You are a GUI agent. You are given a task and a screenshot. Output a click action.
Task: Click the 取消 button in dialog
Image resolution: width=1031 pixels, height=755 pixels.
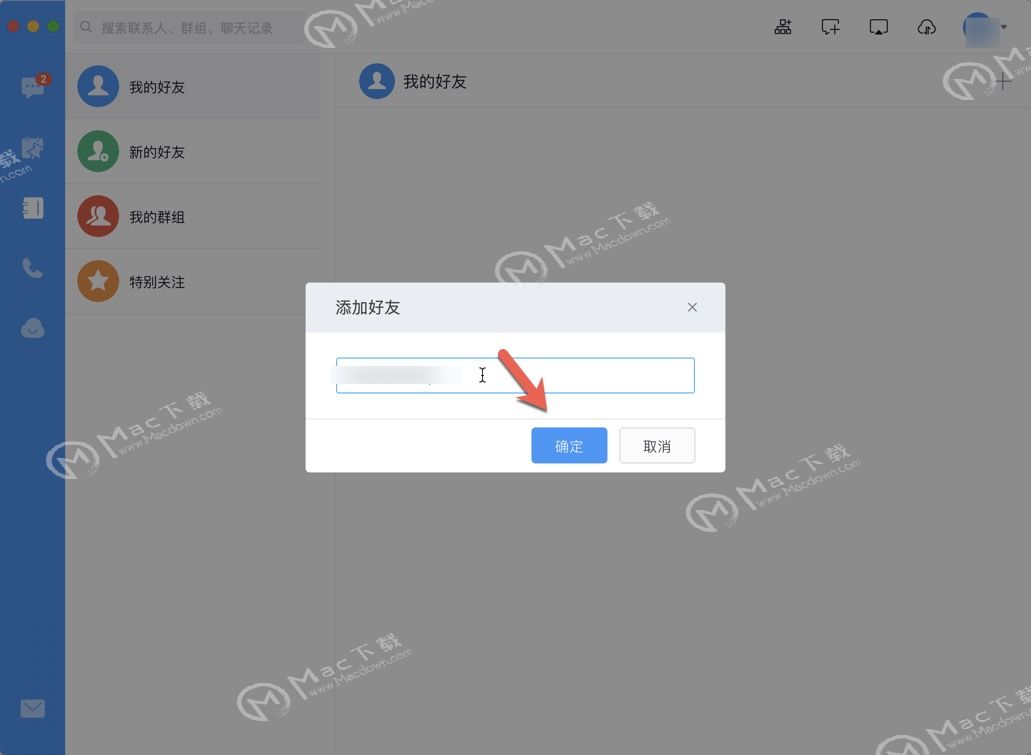[657, 446]
